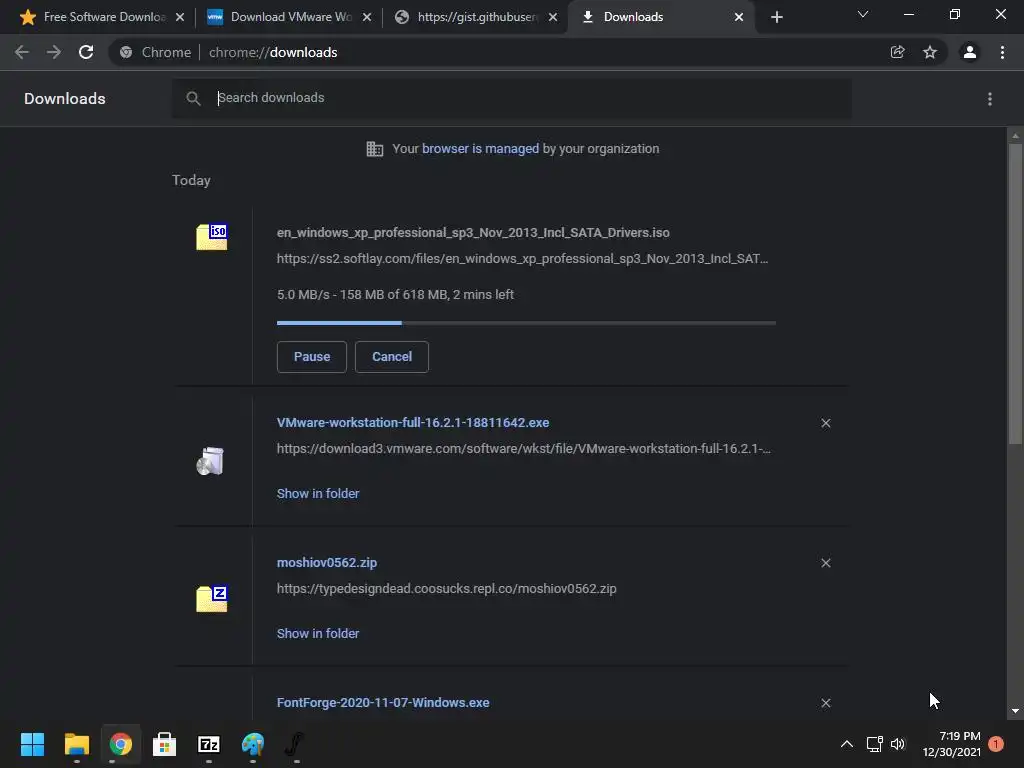Click the Chrome site info chip

pyautogui.click(x=156, y=52)
